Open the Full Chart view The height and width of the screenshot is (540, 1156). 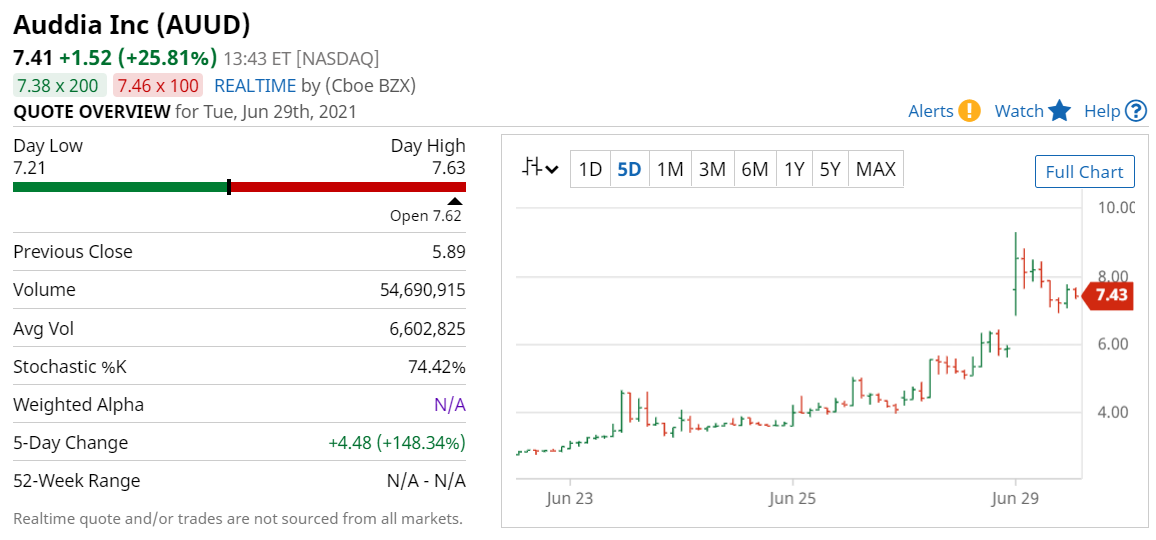click(x=1084, y=172)
